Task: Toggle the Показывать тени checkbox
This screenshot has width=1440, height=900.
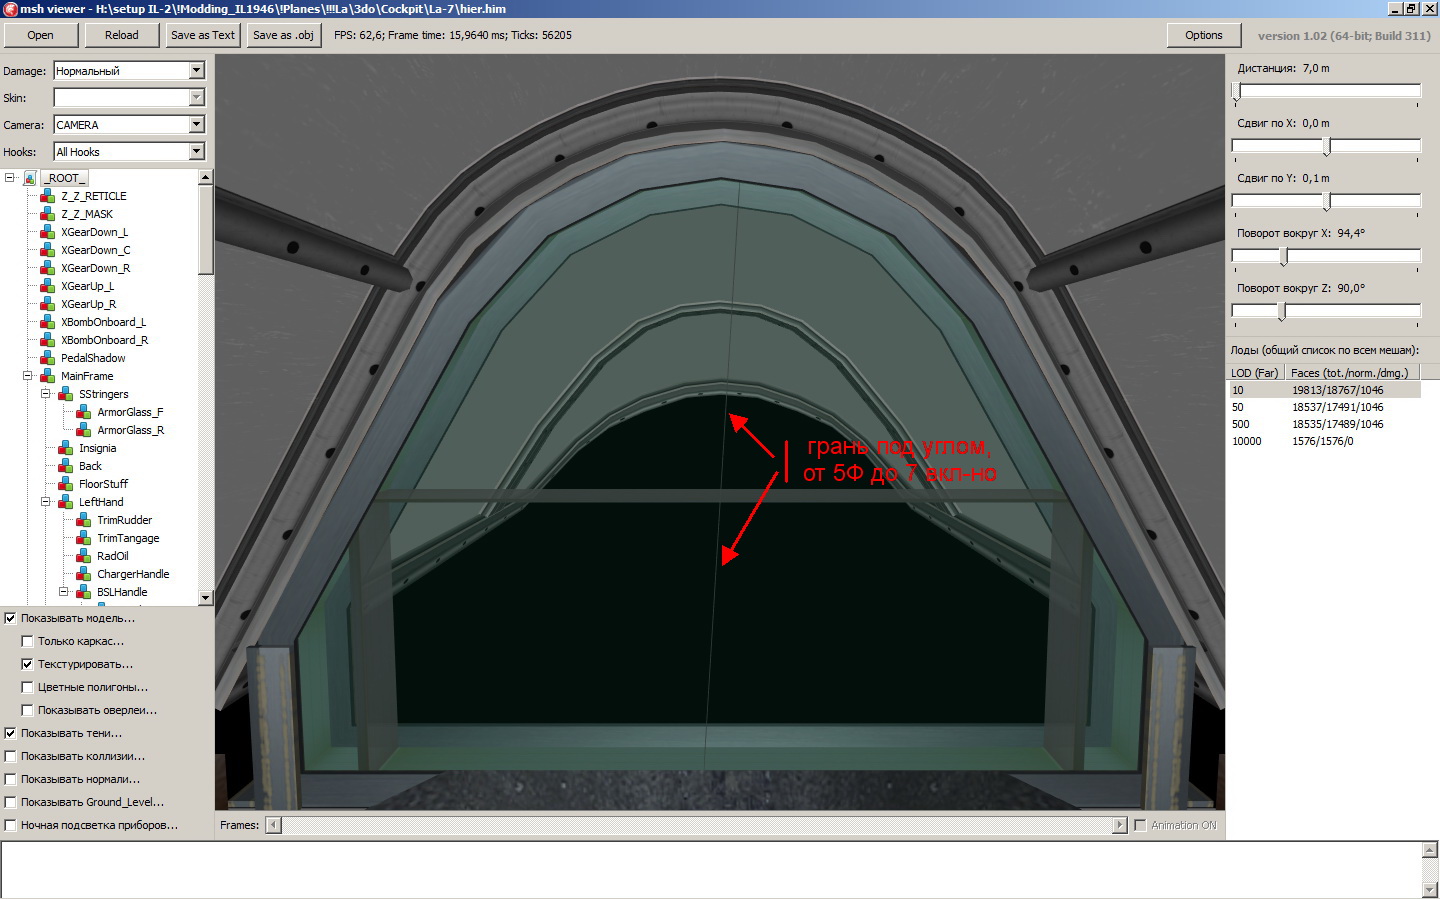Action: [x=10, y=733]
